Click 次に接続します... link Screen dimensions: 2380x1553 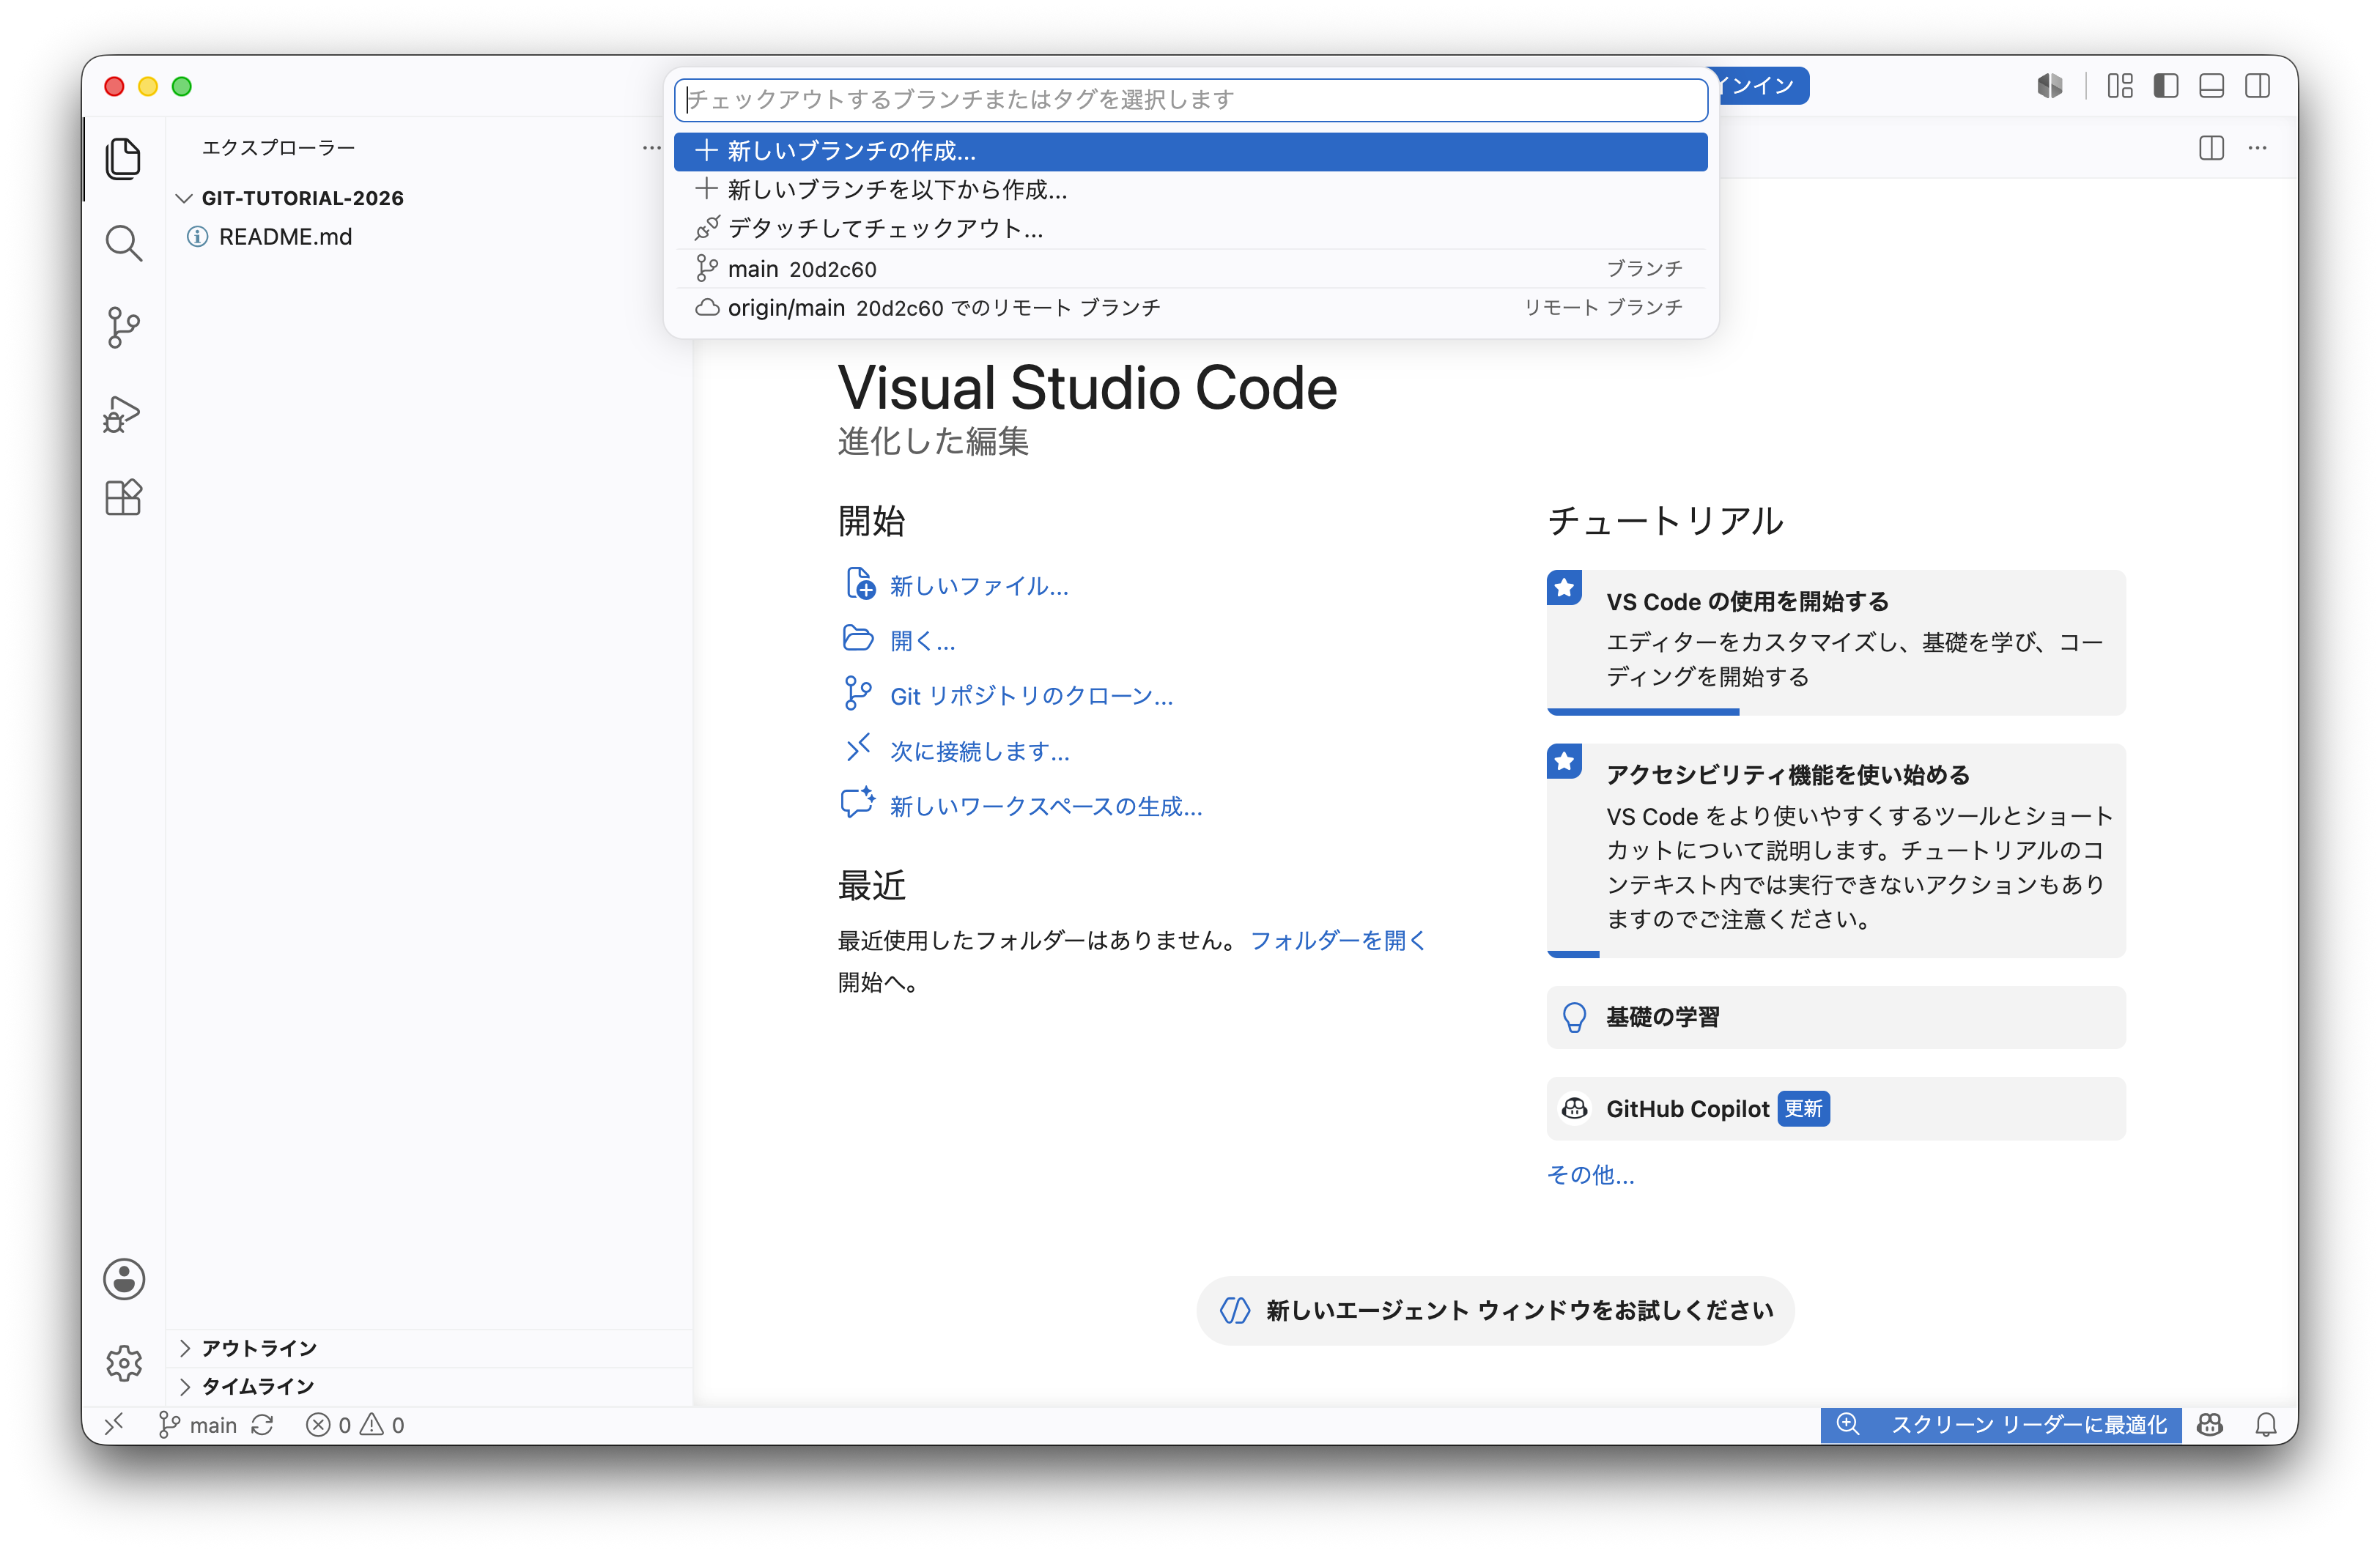(x=980, y=751)
